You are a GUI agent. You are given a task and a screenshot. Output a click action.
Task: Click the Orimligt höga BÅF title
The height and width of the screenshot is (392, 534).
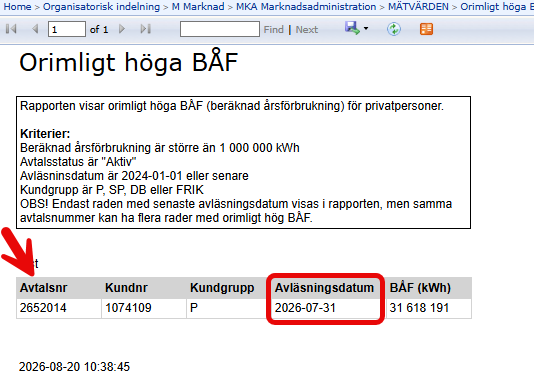(128, 62)
